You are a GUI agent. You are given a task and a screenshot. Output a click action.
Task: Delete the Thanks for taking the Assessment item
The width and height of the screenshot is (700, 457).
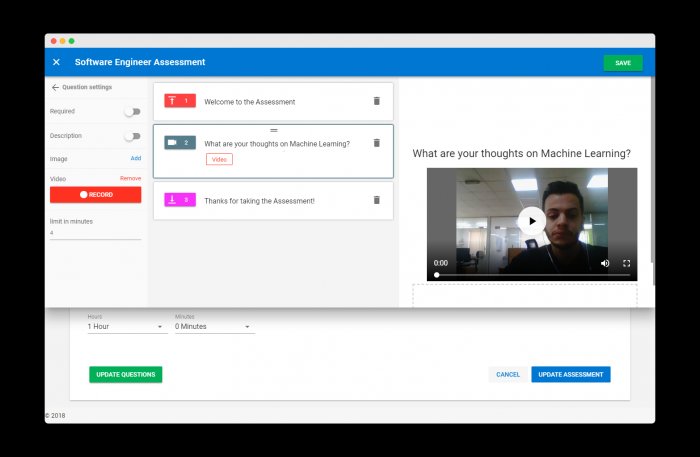coord(377,200)
